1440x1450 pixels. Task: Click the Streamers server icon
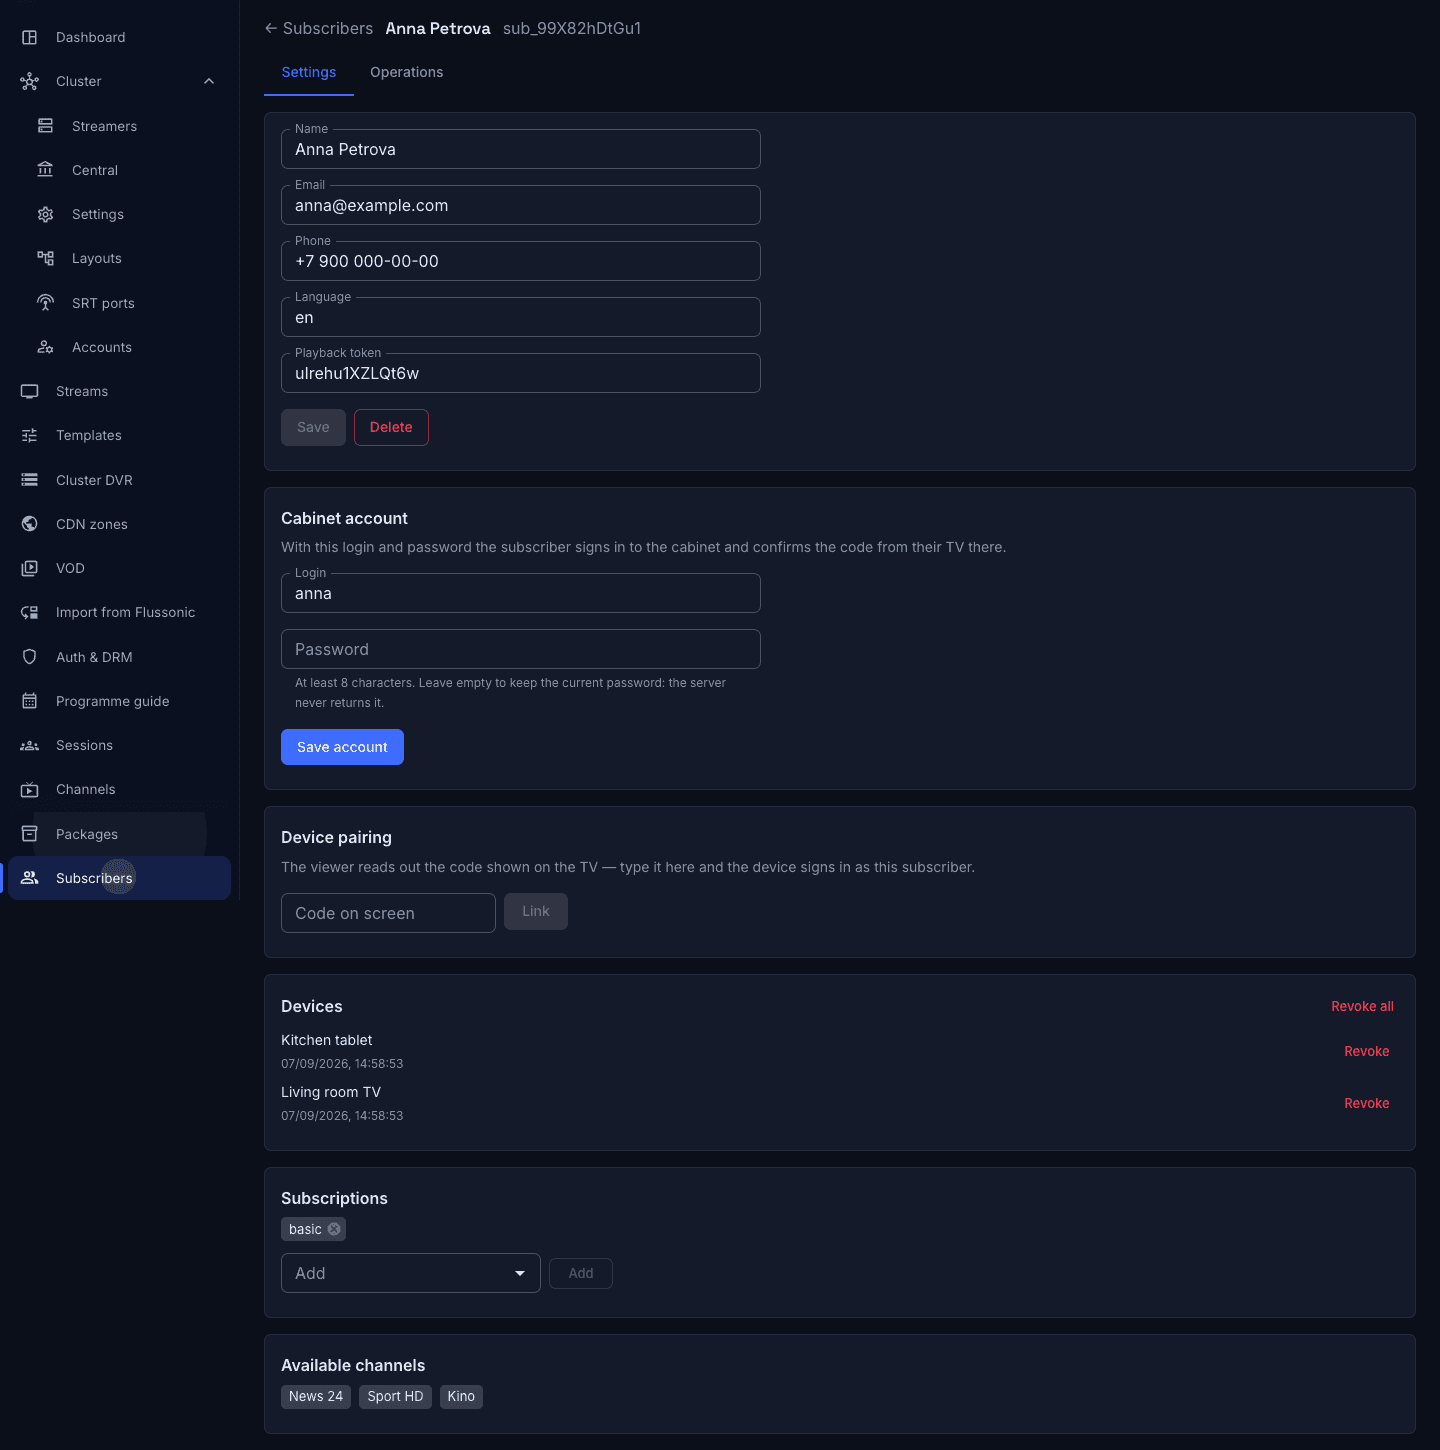click(x=45, y=126)
